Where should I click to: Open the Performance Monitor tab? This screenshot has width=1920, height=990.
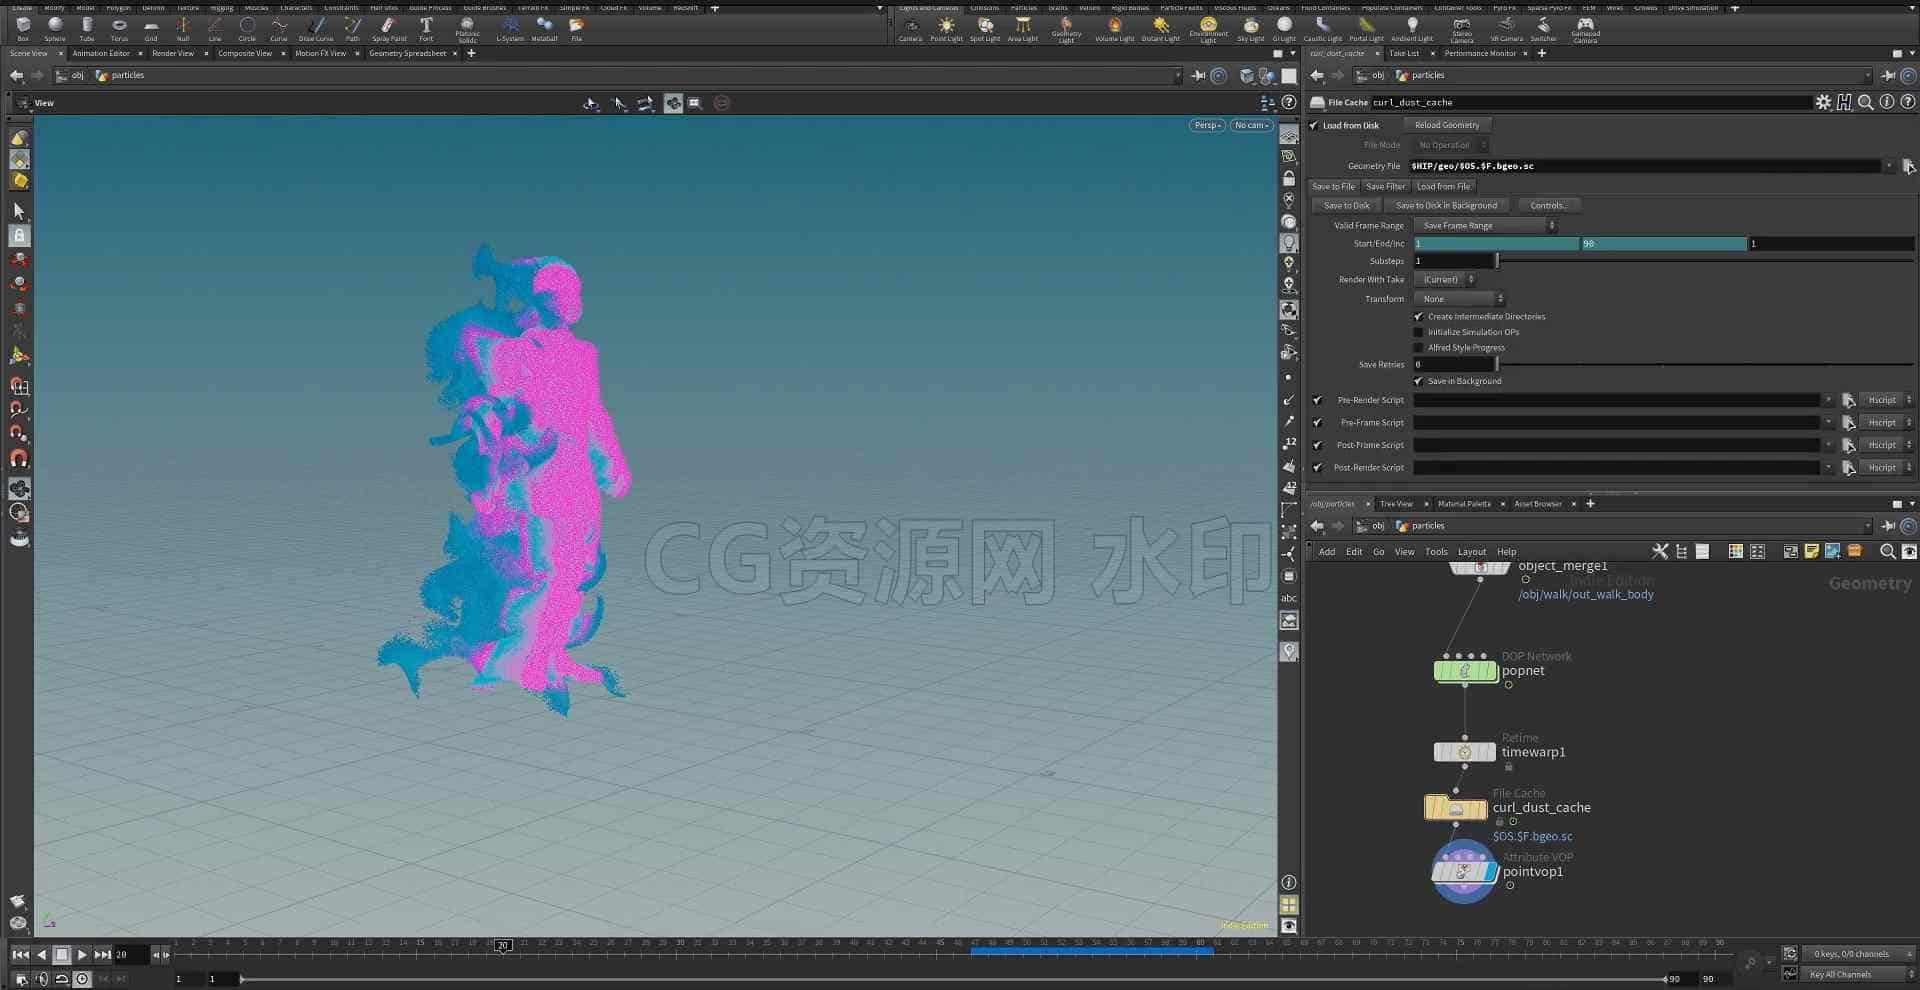[x=1480, y=53]
